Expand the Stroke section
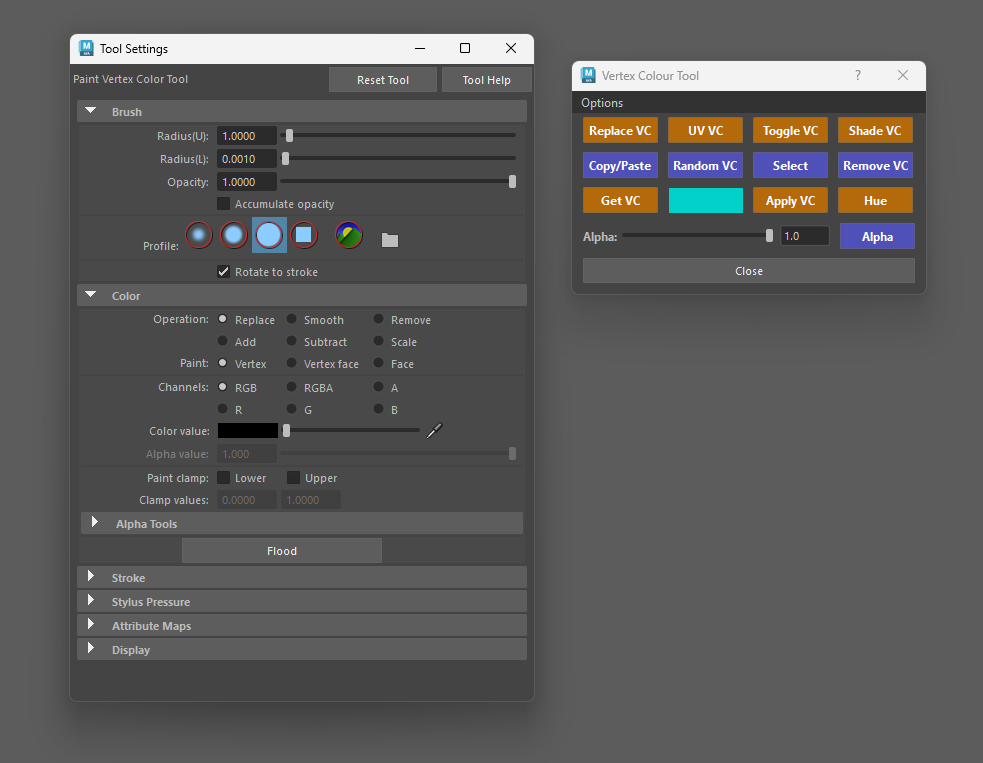The image size is (983, 763). [91, 576]
